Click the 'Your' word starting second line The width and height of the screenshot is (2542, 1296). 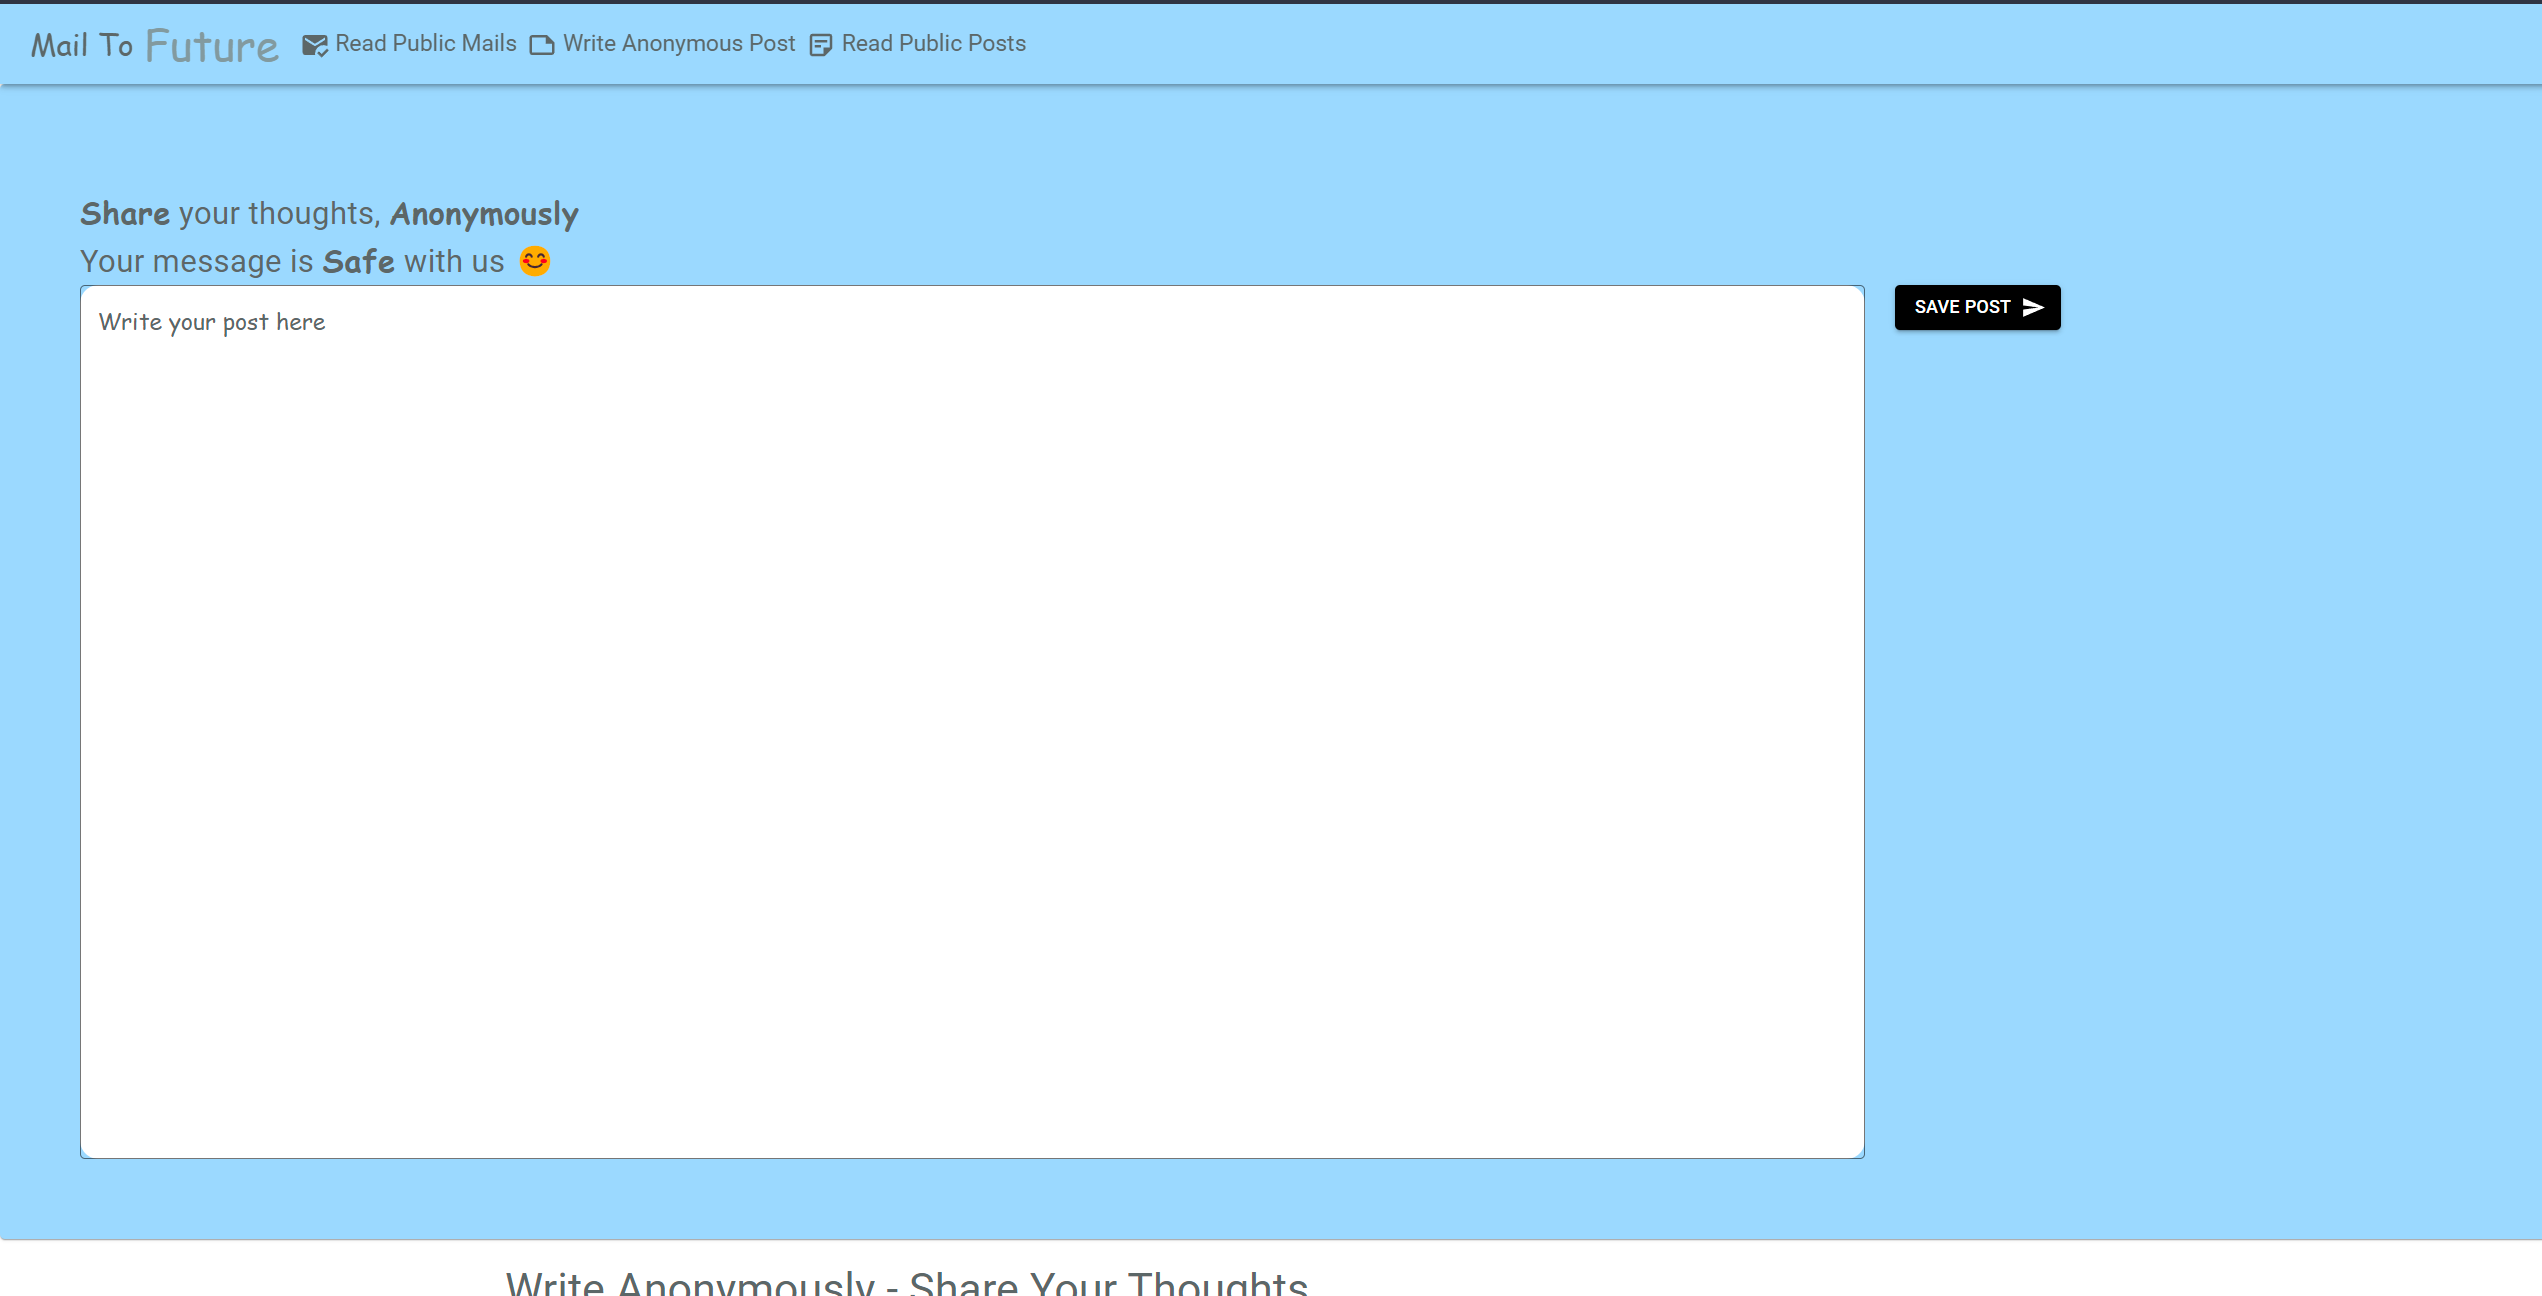[112, 262]
